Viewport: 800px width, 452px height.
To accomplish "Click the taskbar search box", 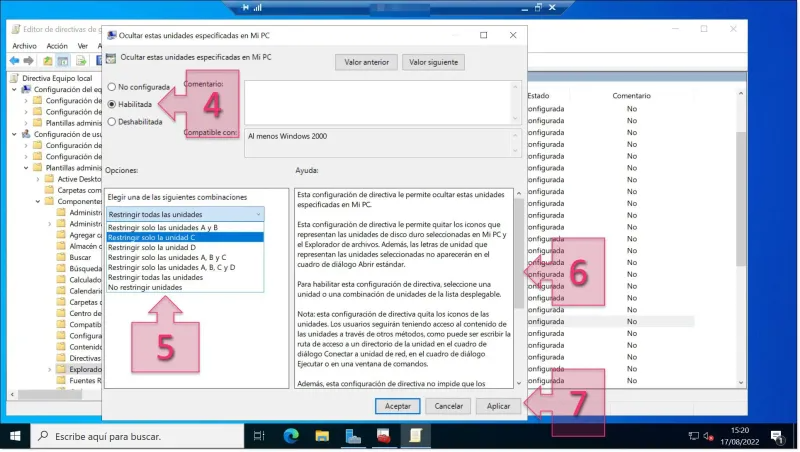I will pyautogui.click(x=138, y=436).
